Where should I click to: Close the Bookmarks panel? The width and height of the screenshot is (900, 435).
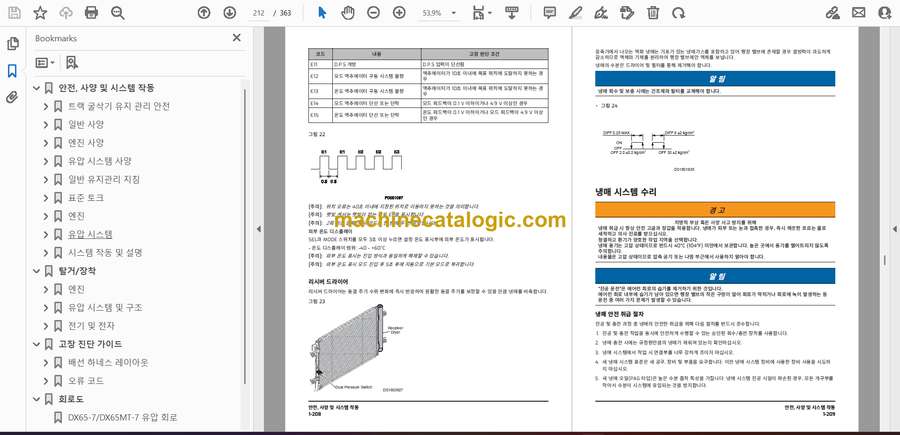coord(236,38)
